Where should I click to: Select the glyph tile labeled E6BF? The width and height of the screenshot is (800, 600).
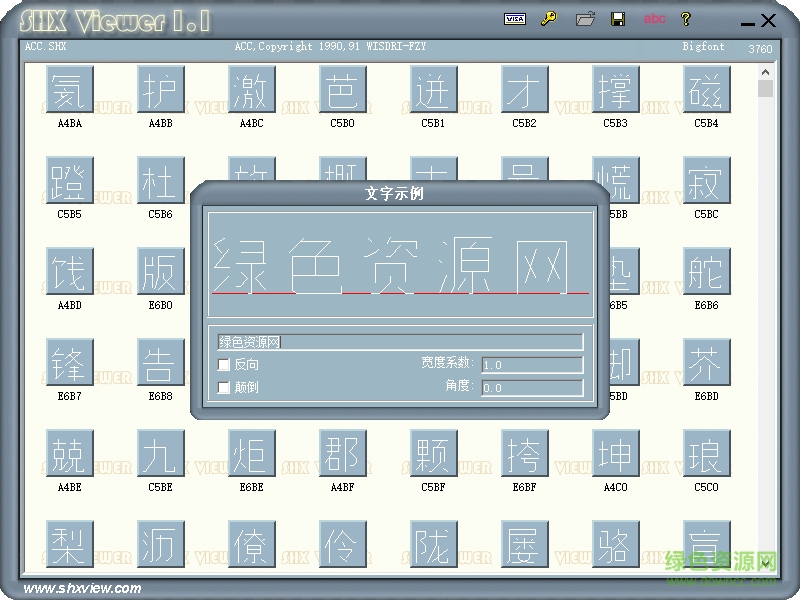pos(524,453)
